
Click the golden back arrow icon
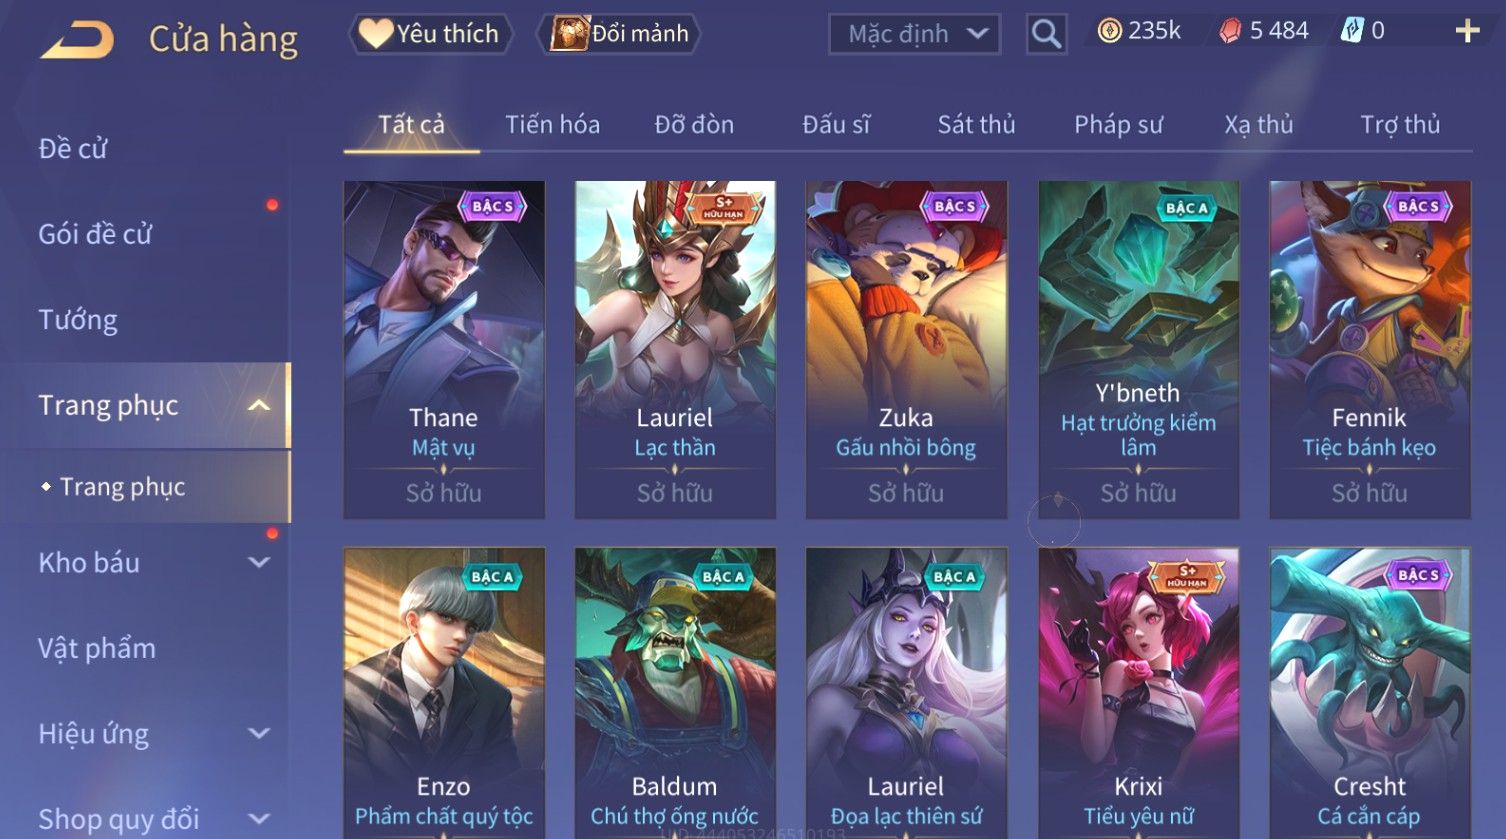[x=77, y=40]
